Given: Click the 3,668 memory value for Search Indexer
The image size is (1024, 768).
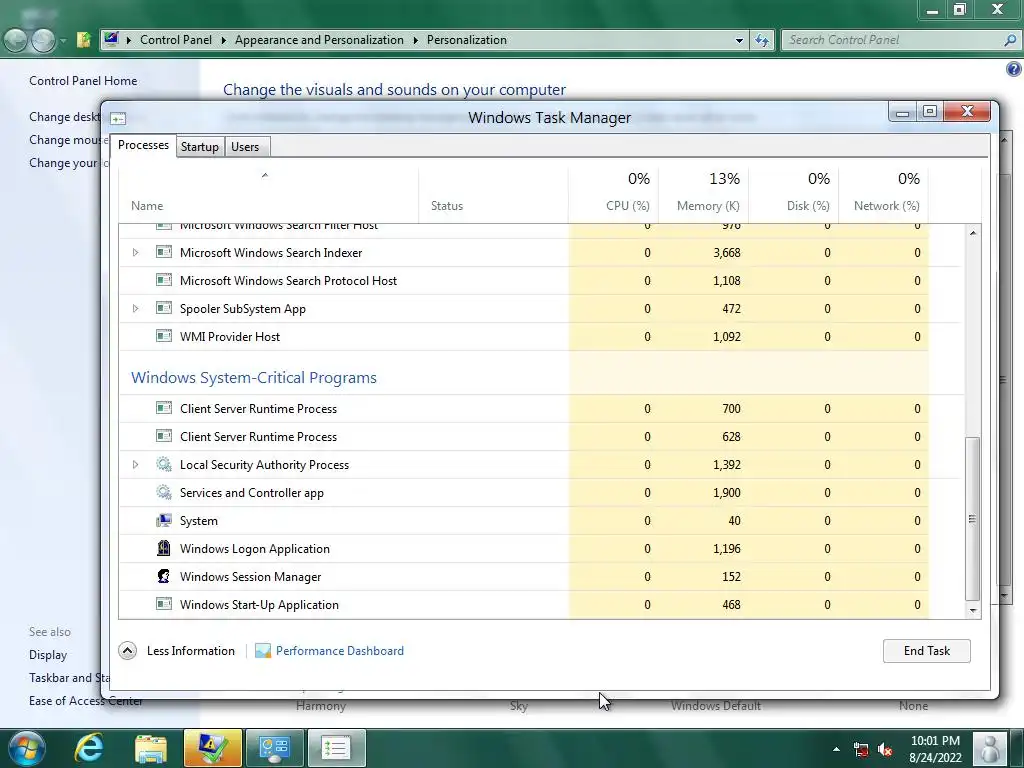Looking at the screenshot, I should click(727, 252).
